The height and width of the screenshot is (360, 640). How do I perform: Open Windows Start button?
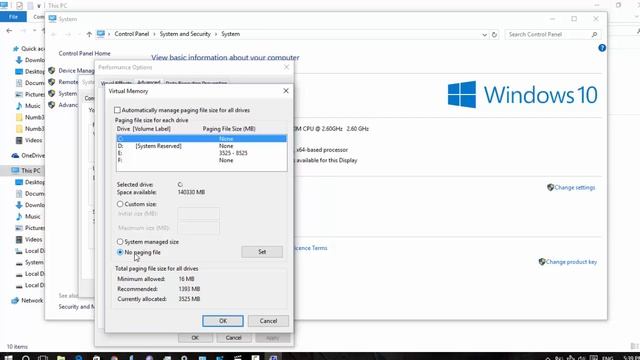tap(8, 358)
